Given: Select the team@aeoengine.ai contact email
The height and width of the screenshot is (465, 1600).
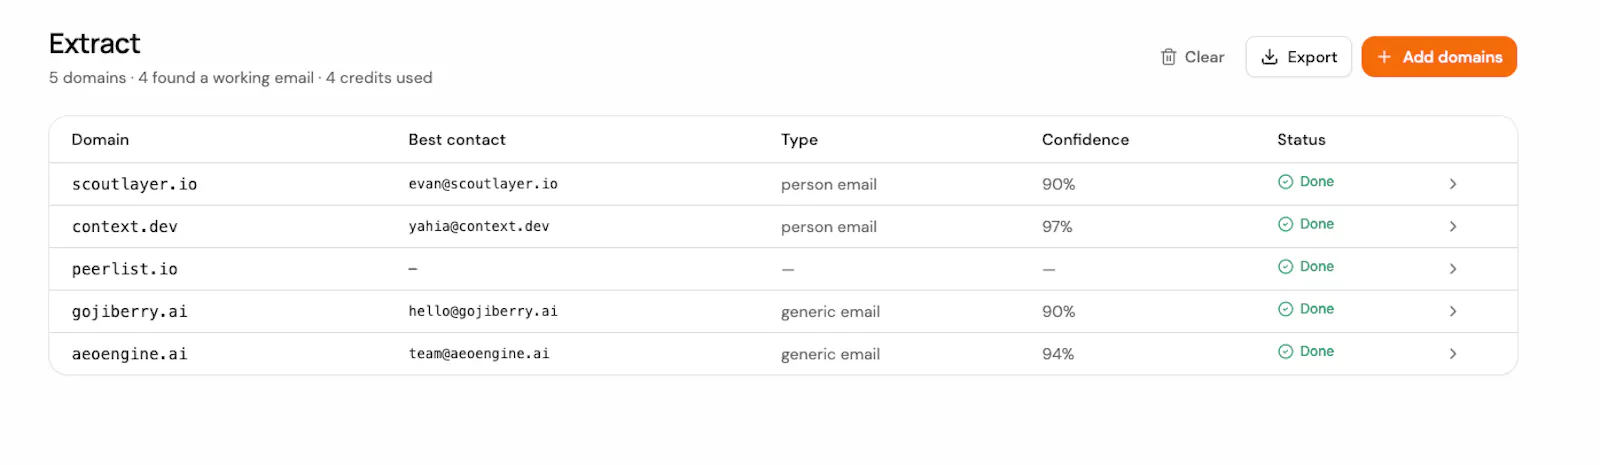Looking at the screenshot, I should point(479,353).
